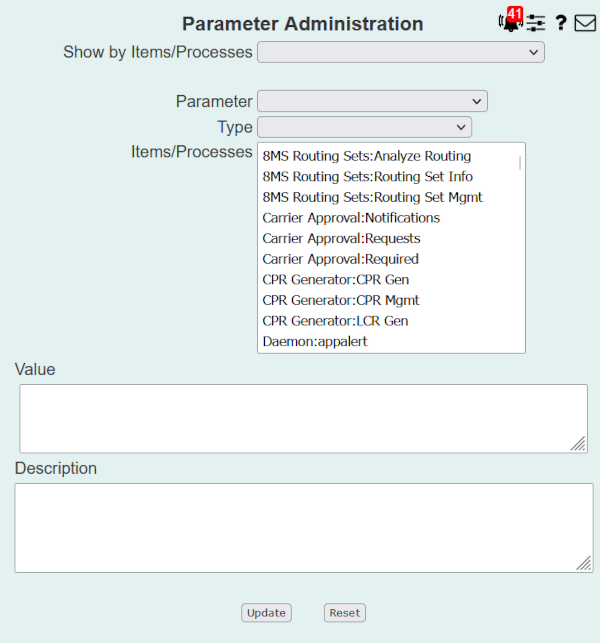Select Carrier Approval:Notifications in list
The height and width of the screenshot is (643, 600).
[x=351, y=218]
